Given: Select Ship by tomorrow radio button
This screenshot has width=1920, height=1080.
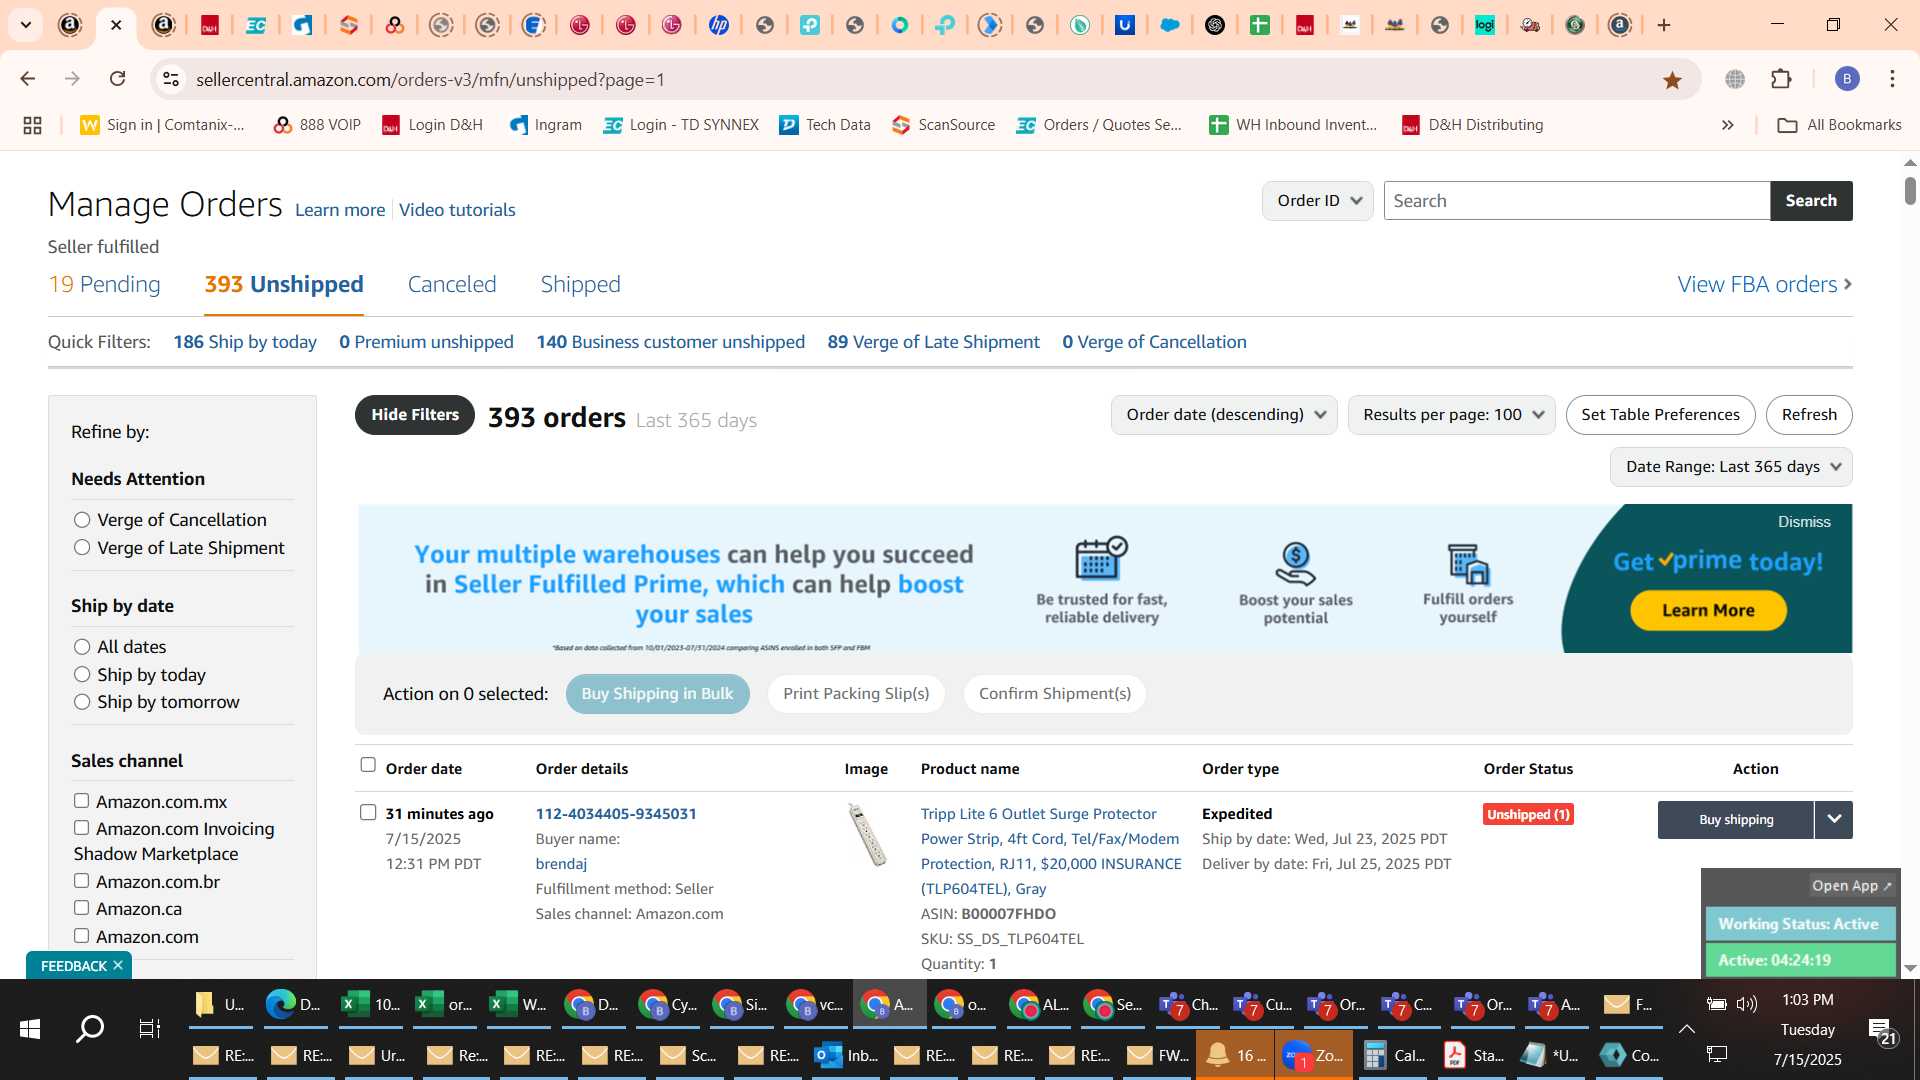Looking at the screenshot, I should pyautogui.click(x=82, y=702).
